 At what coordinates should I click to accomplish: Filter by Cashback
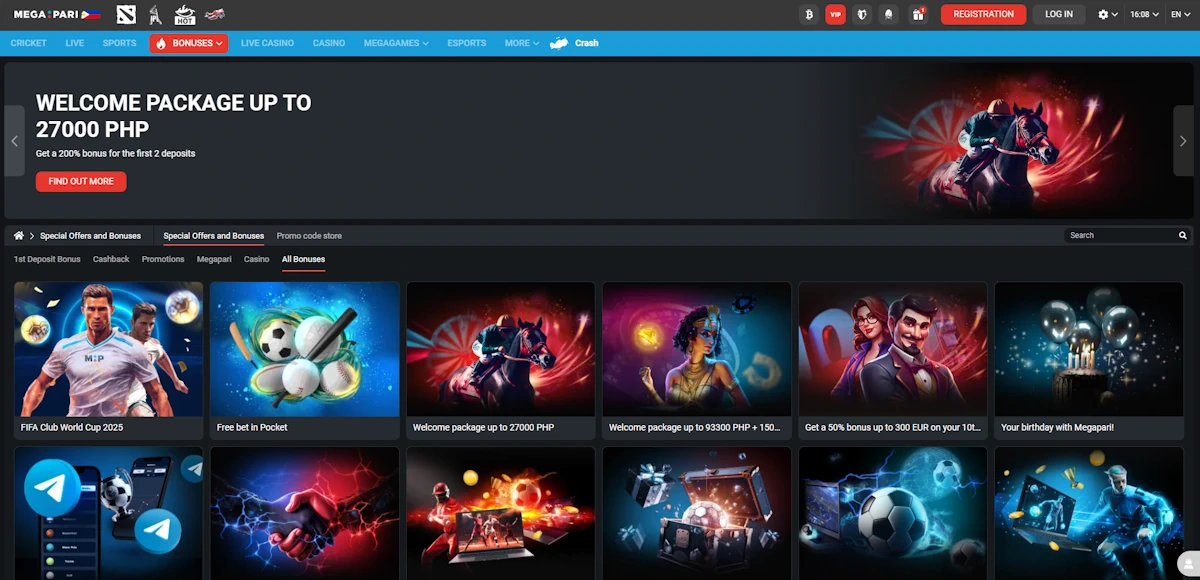pos(111,259)
